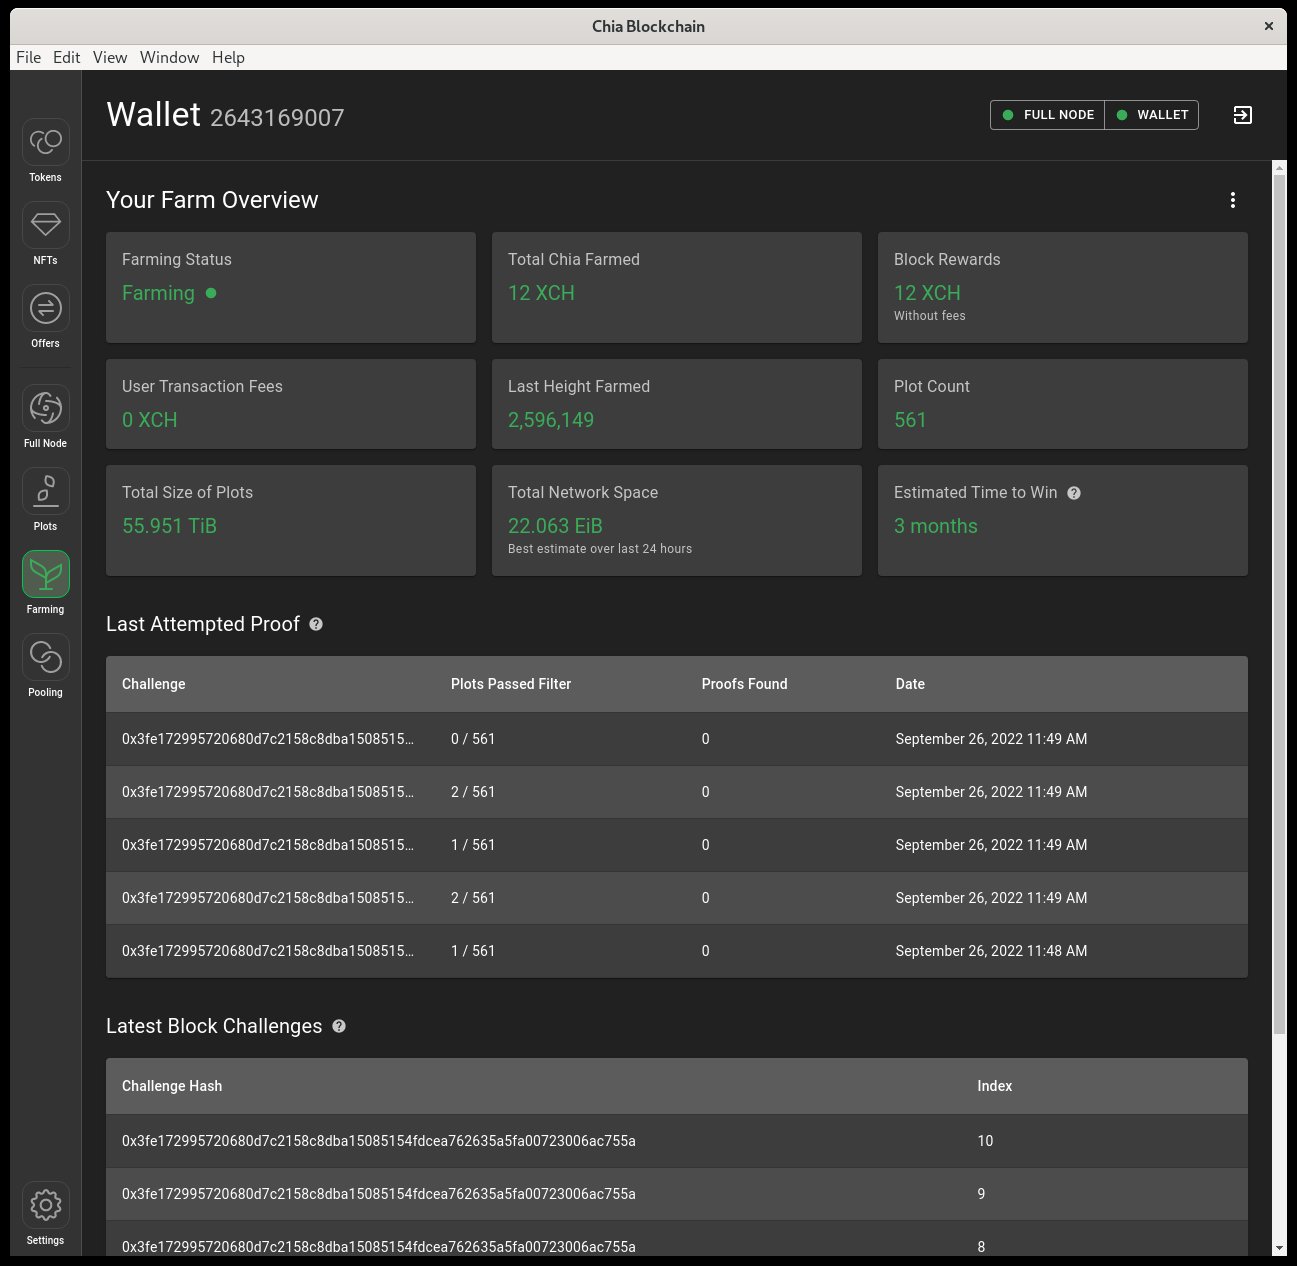Click the logout icon in header
Screen dimensions: 1297x1266
tap(1242, 115)
